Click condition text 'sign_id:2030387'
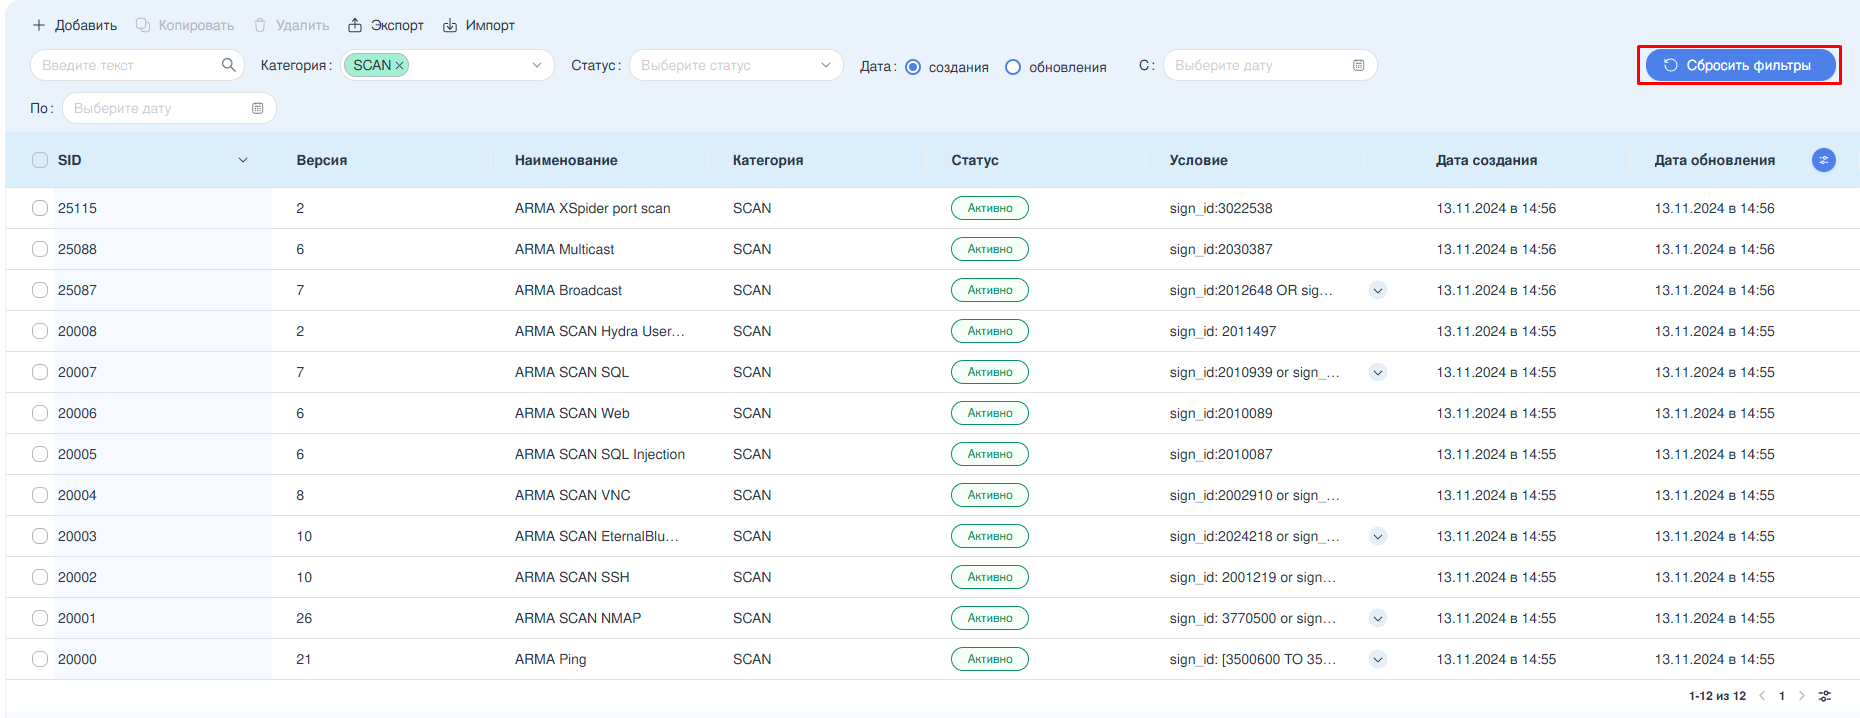This screenshot has width=1860, height=718. [x=1221, y=249]
